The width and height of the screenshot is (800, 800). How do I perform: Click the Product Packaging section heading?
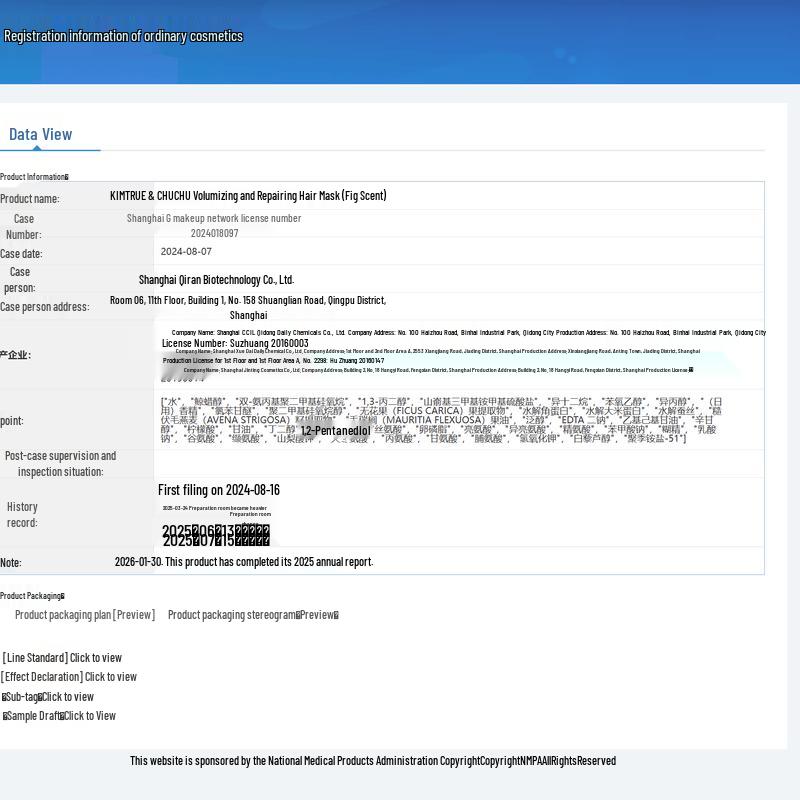(x=32, y=595)
